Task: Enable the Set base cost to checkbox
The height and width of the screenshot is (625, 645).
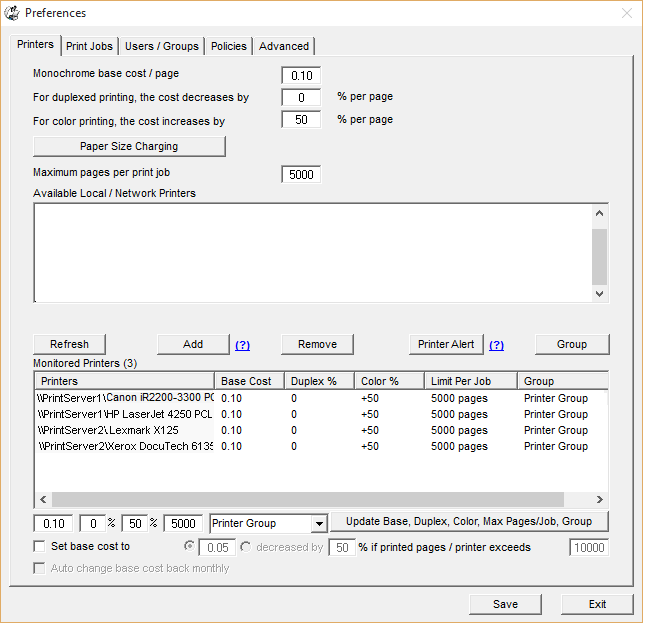Action: click(x=39, y=547)
